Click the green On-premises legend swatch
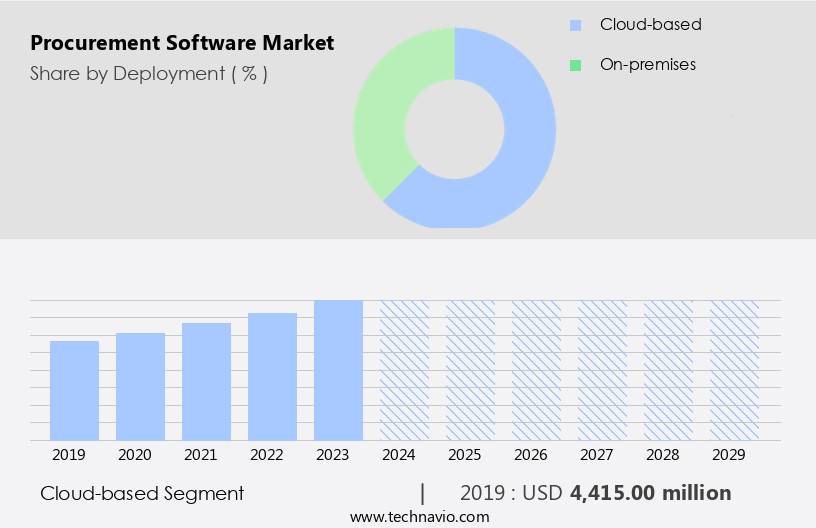816x528 pixels. (x=575, y=65)
